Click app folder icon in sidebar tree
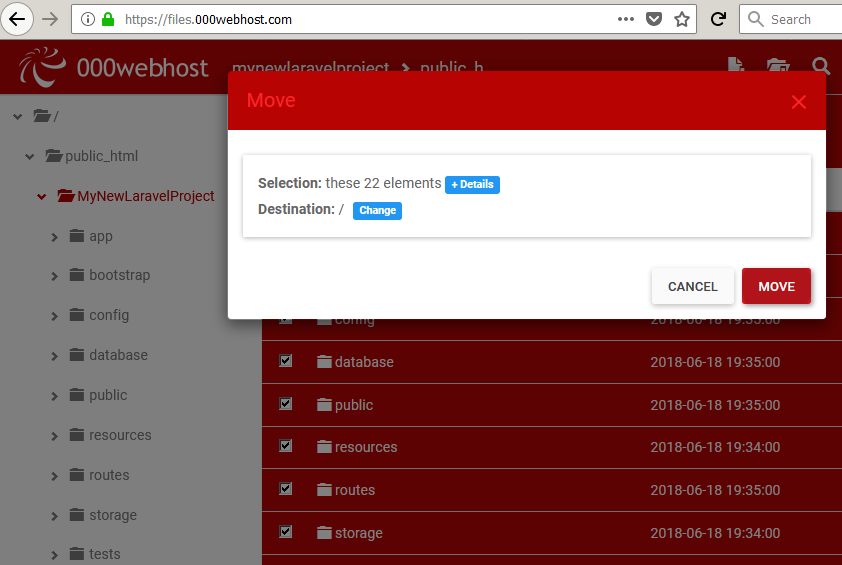The width and height of the screenshot is (842, 565). [77, 236]
